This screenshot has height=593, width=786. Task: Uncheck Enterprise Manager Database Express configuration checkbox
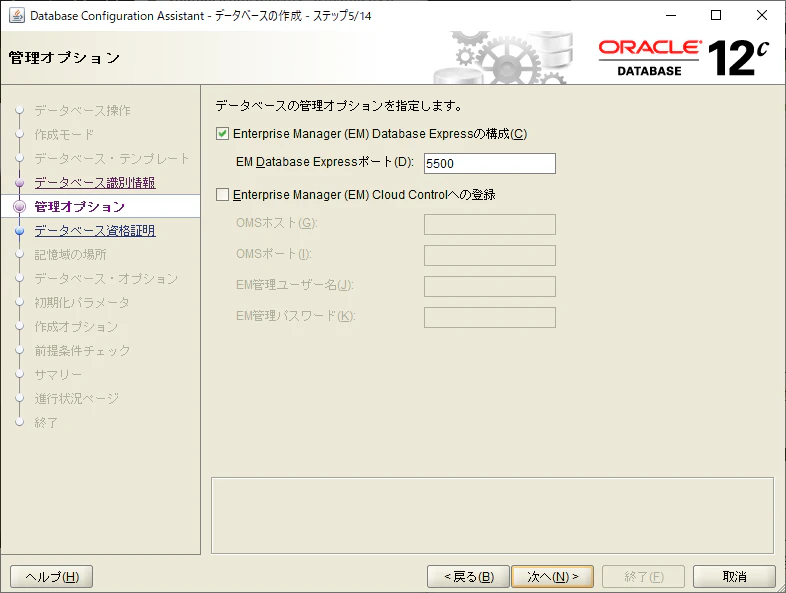223,134
